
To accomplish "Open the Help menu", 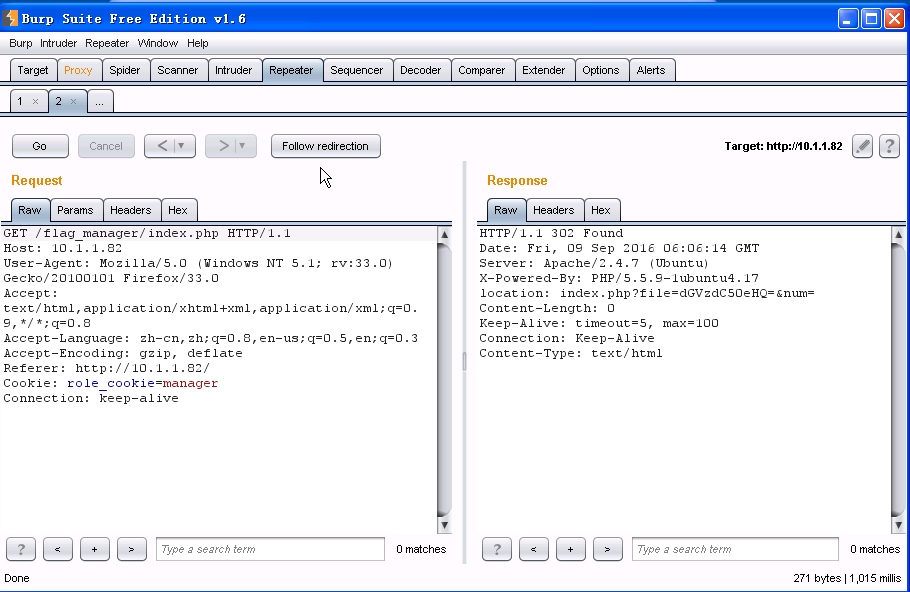I will tap(197, 44).
